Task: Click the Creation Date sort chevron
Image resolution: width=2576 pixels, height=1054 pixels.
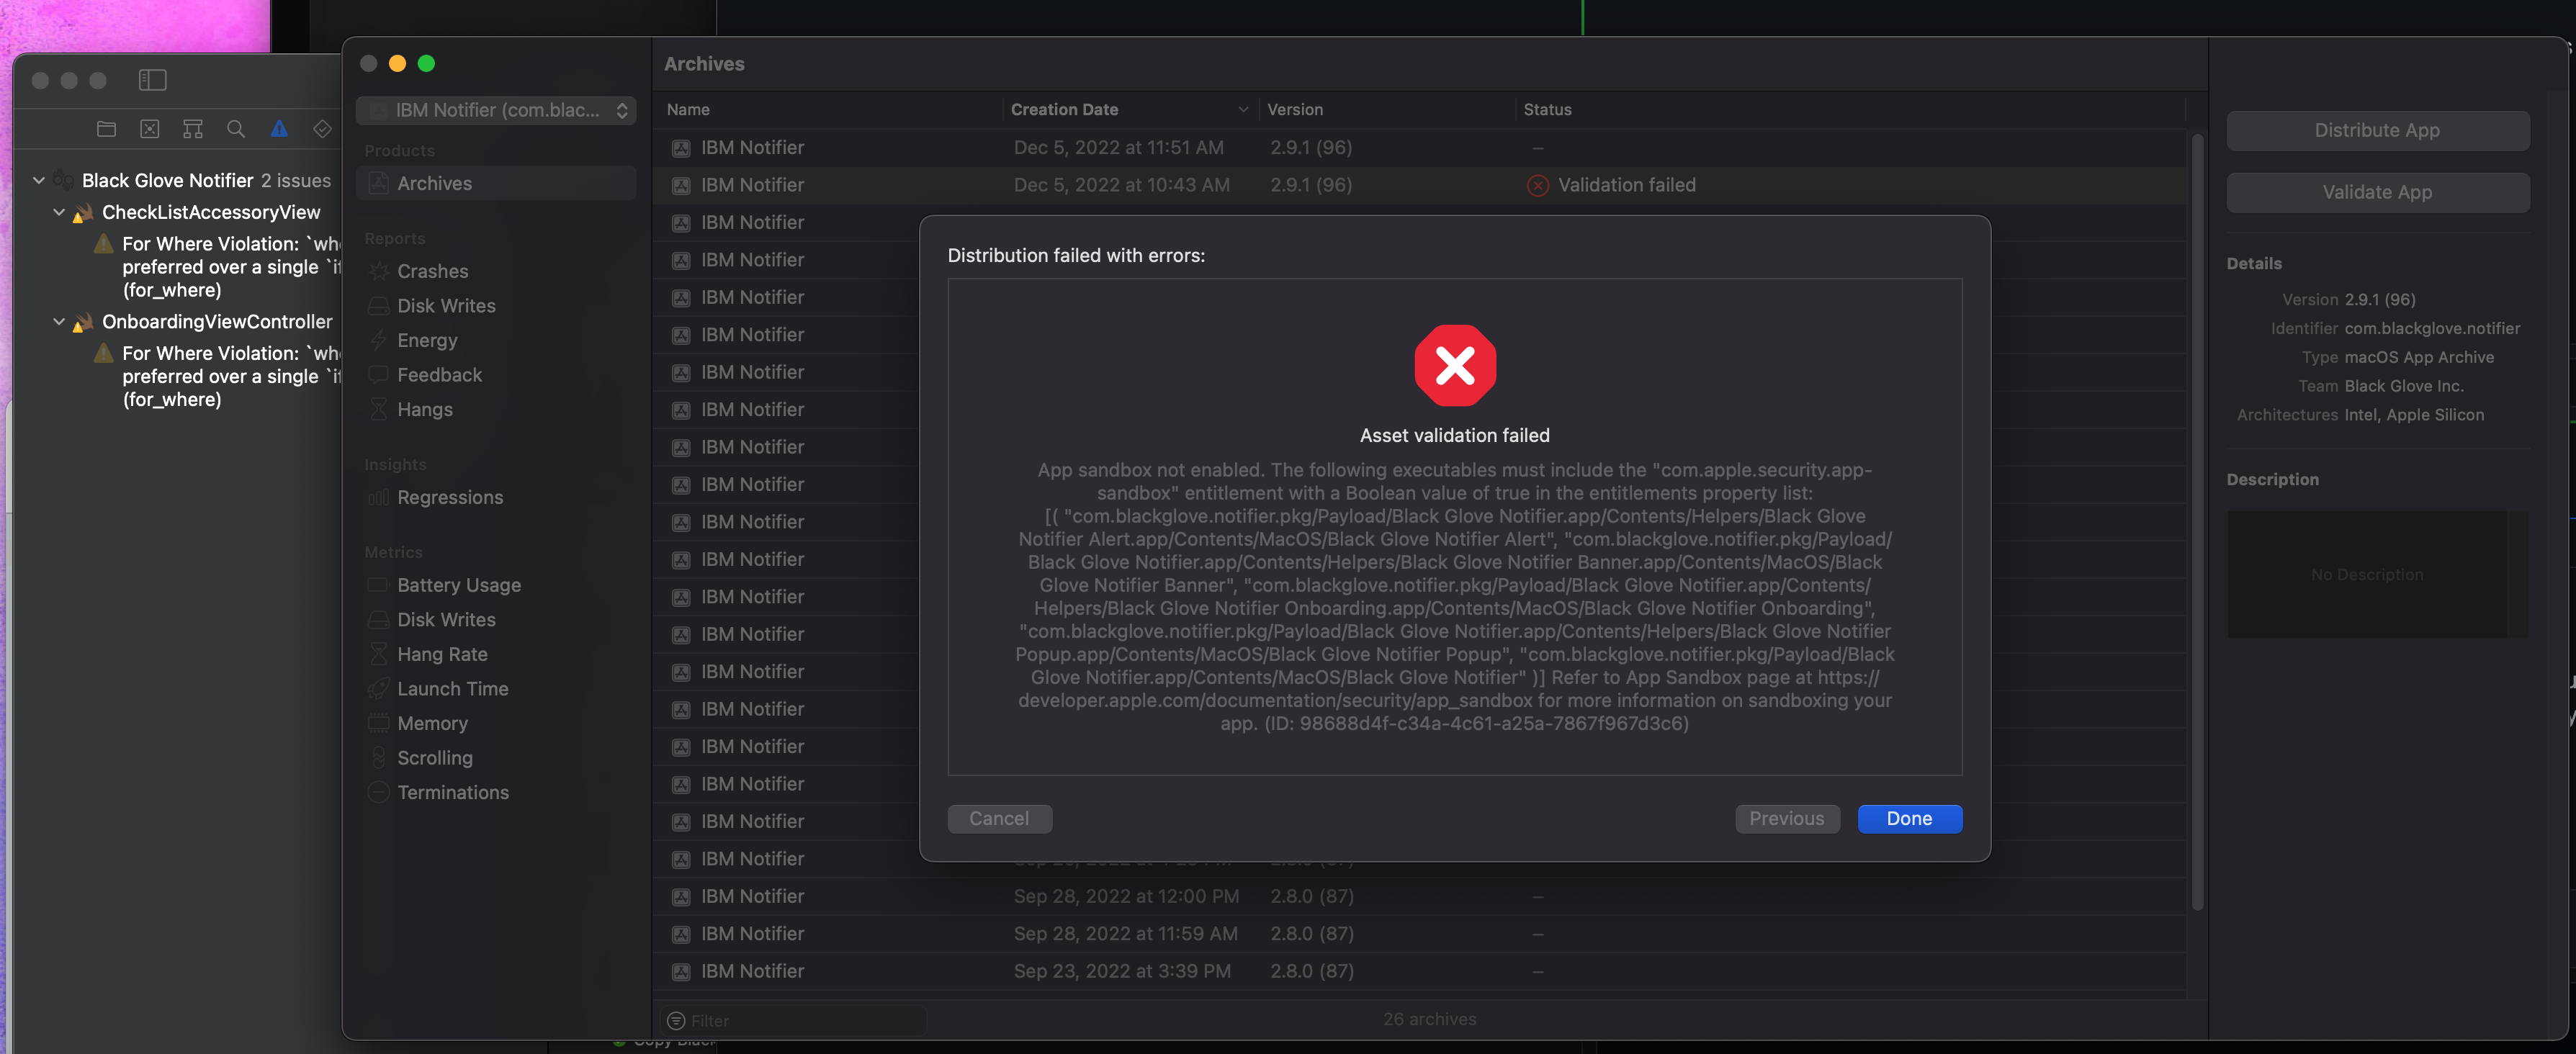Action: pos(1243,109)
